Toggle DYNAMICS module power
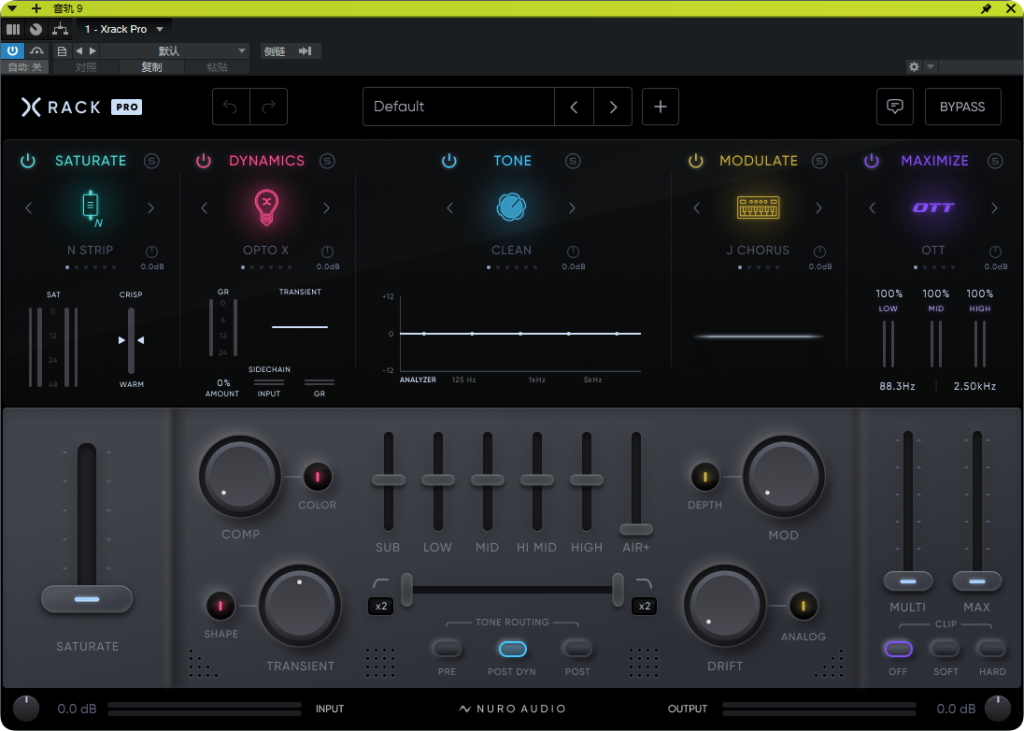This screenshot has width=1024, height=731. pyautogui.click(x=204, y=161)
